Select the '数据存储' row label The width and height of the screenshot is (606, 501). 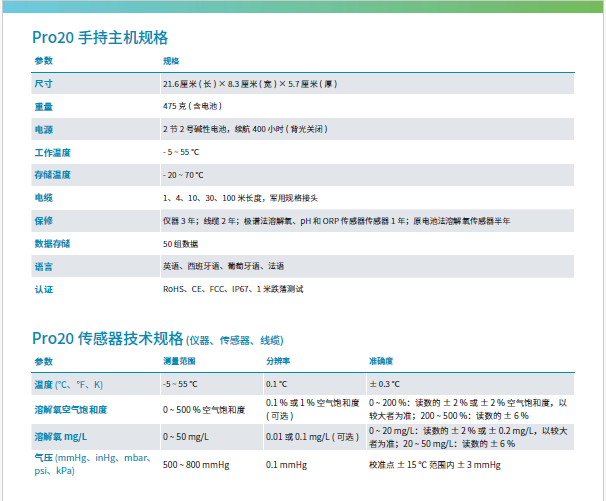(x=53, y=244)
